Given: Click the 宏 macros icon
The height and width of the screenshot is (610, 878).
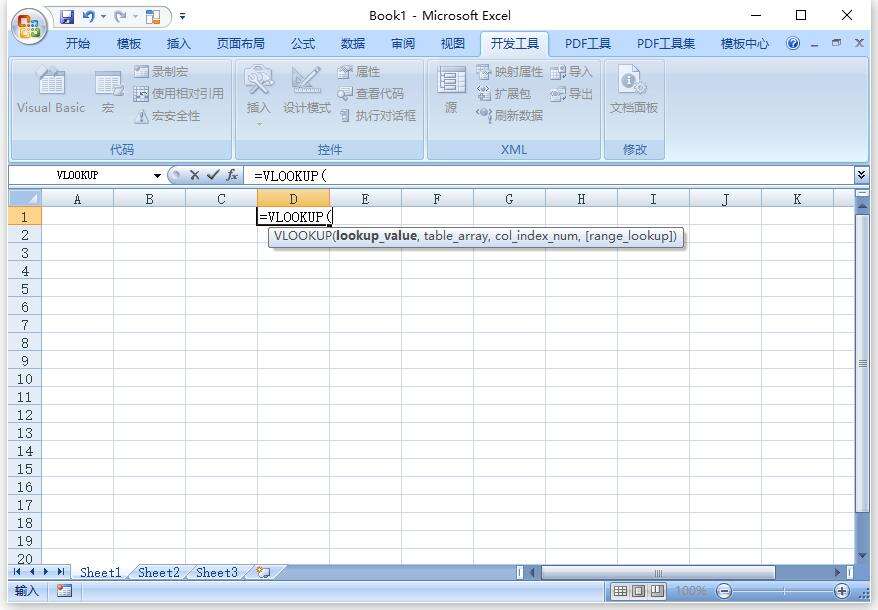Looking at the screenshot, I should coord(109,91).
